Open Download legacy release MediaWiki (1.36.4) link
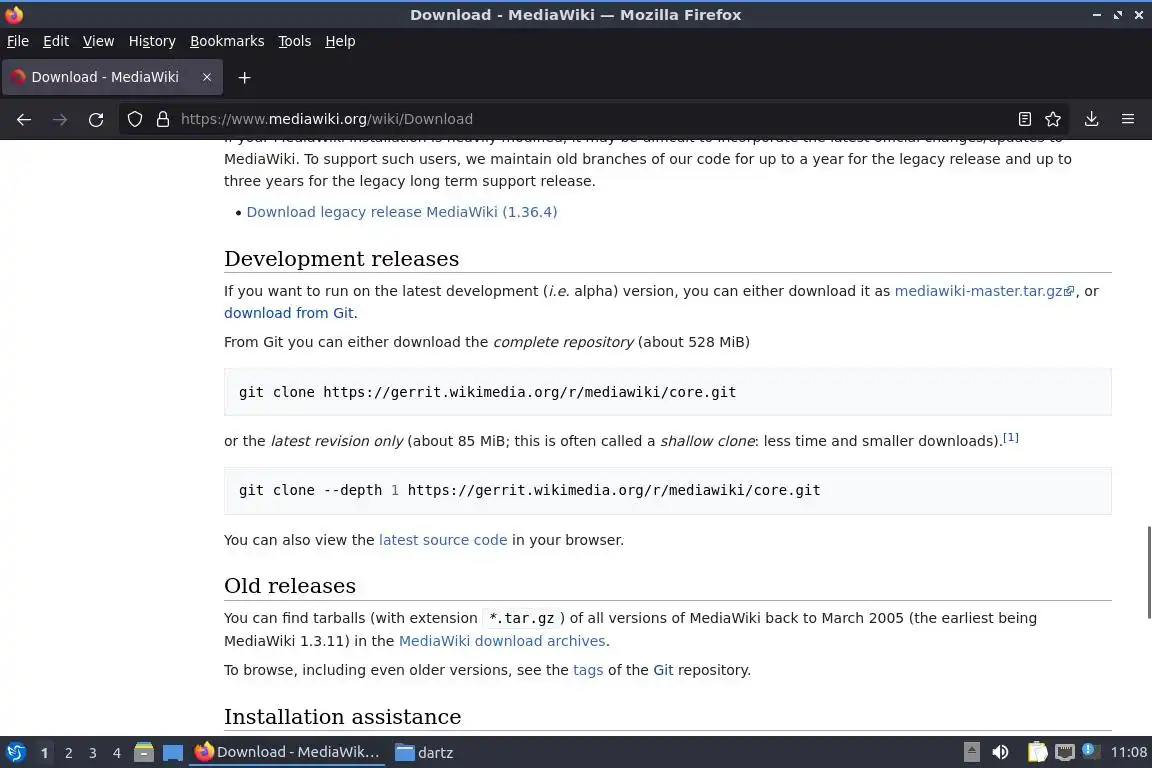Screen dimensions: 1152x768 pyautogui.click(x=402, y=212)
